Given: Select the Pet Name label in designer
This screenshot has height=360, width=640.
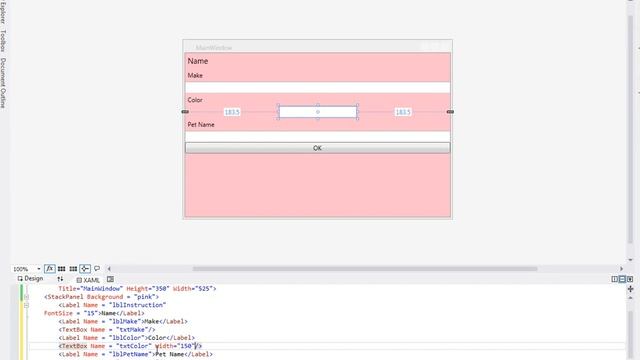Looking at the screenshot, I should (x=201, y=124).
